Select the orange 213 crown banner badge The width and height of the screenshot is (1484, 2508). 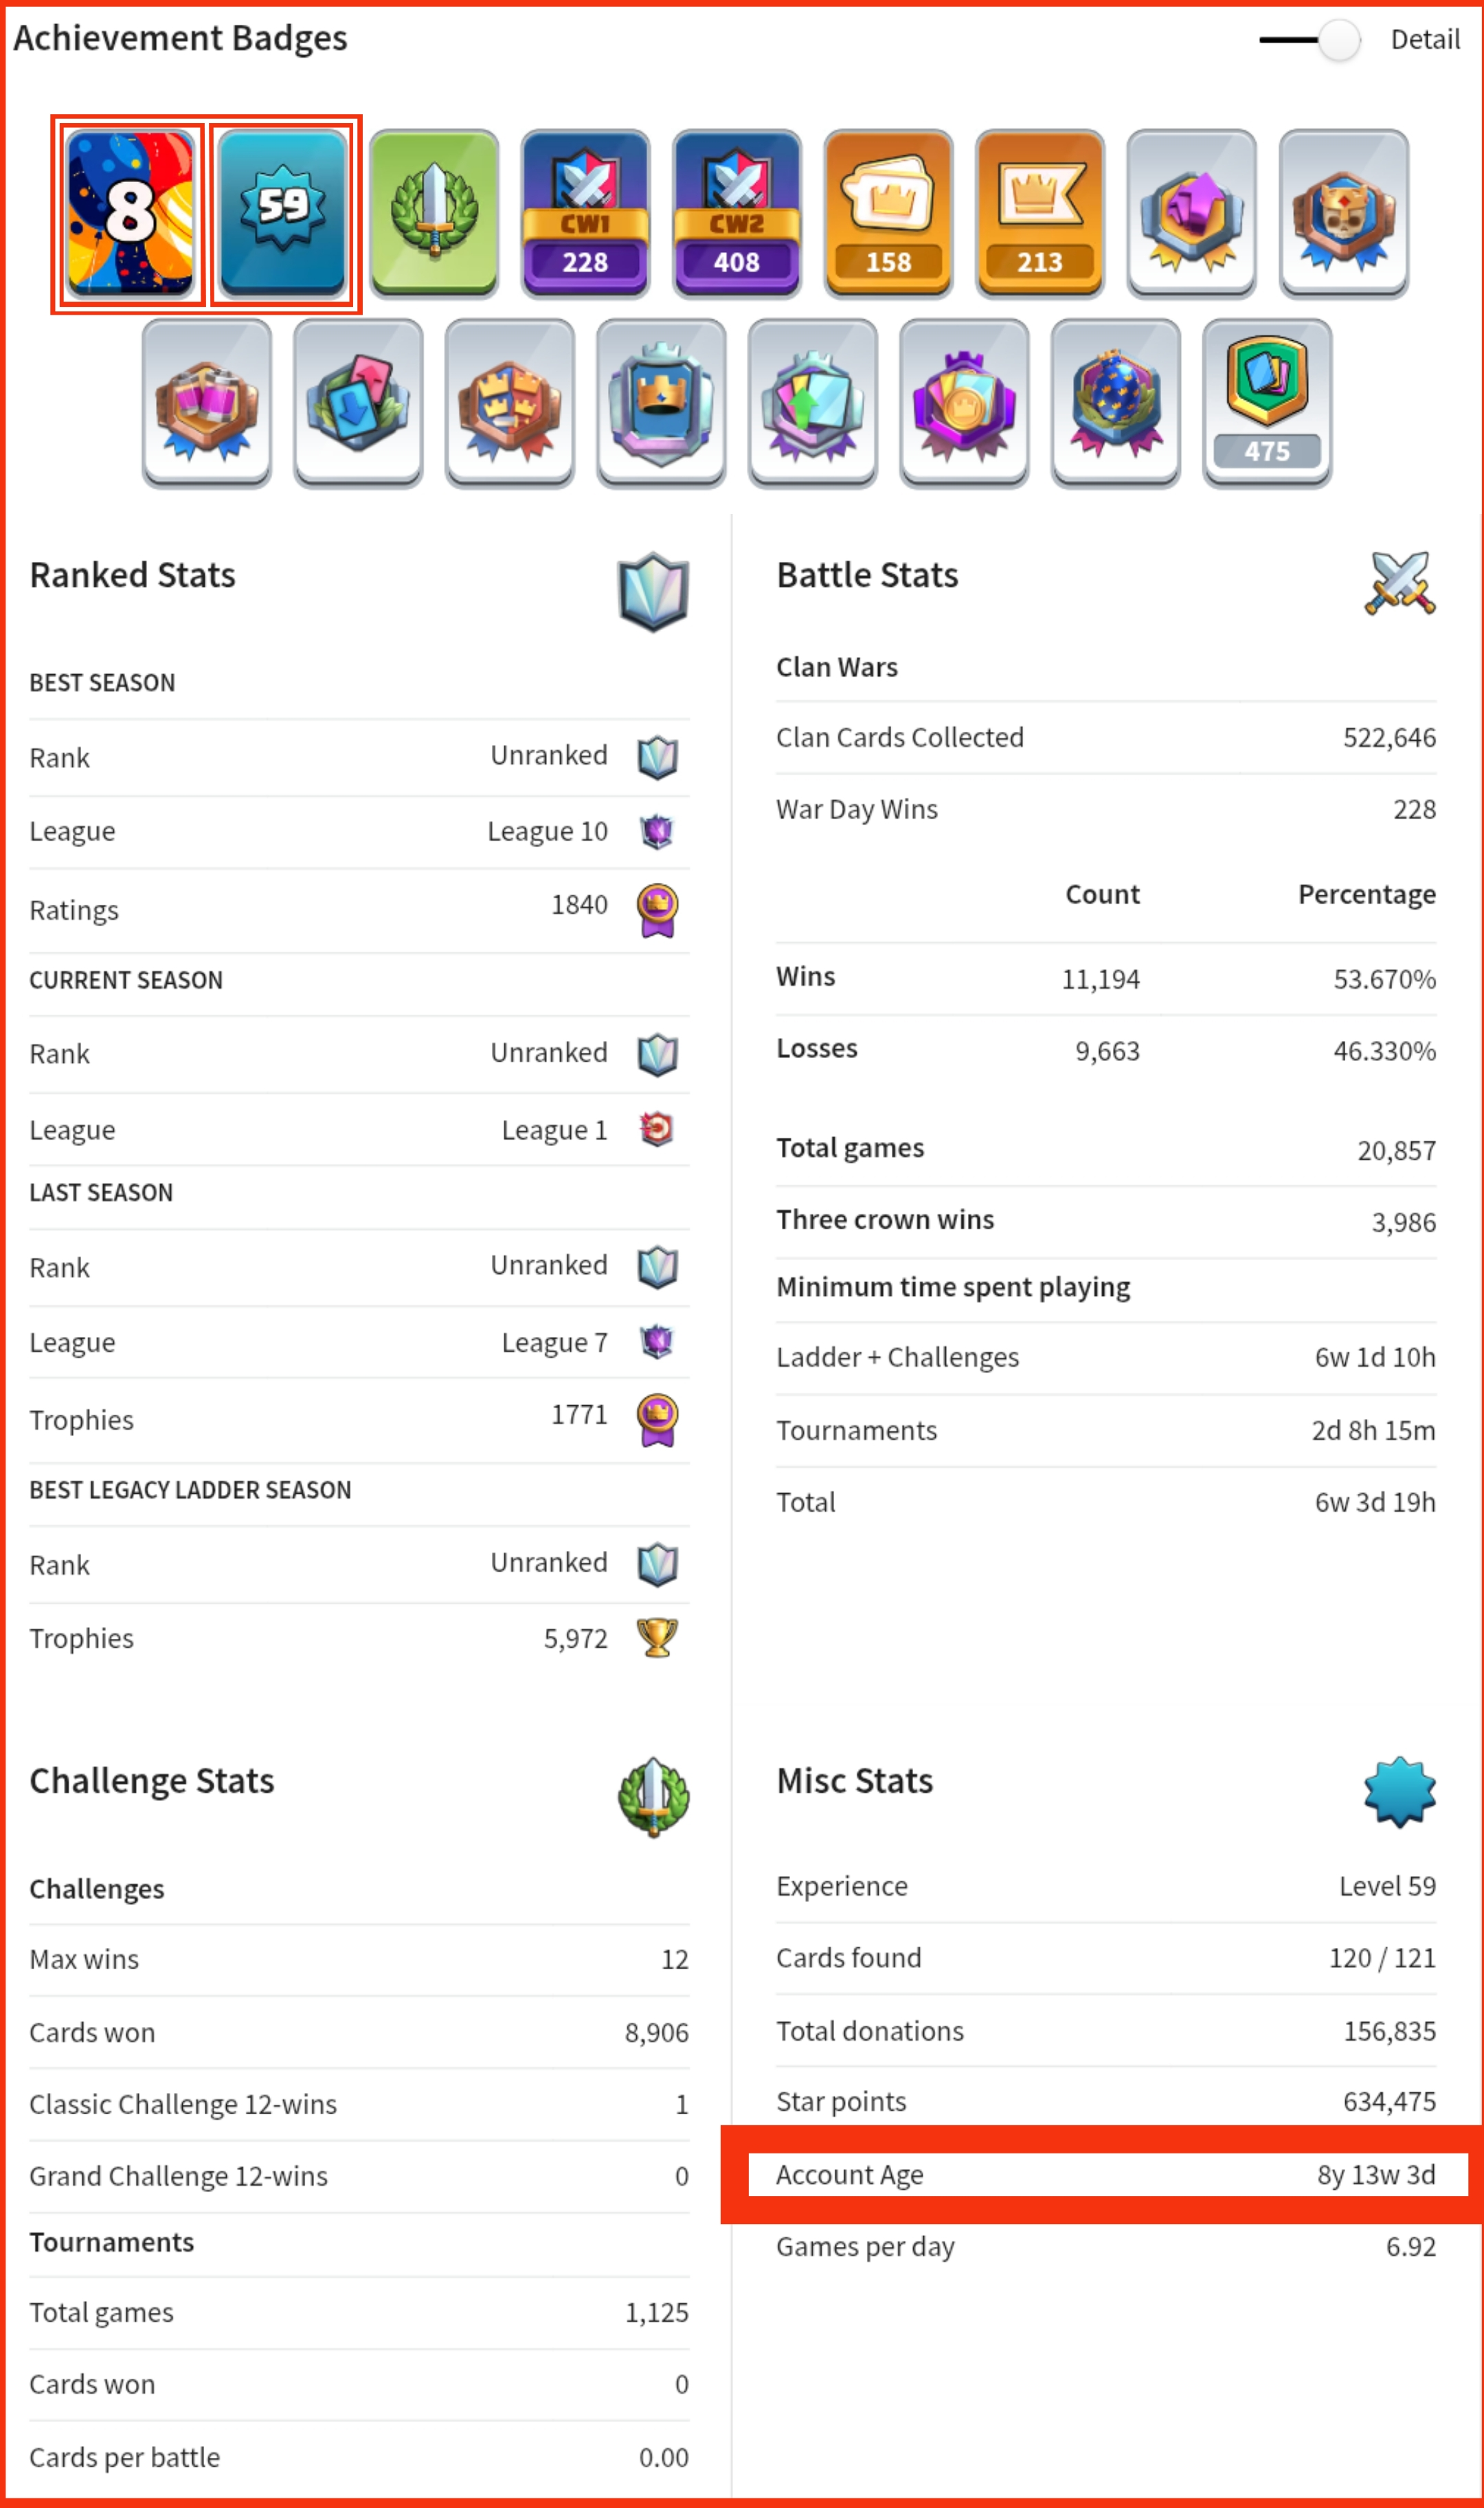[x=1040, y=213]
